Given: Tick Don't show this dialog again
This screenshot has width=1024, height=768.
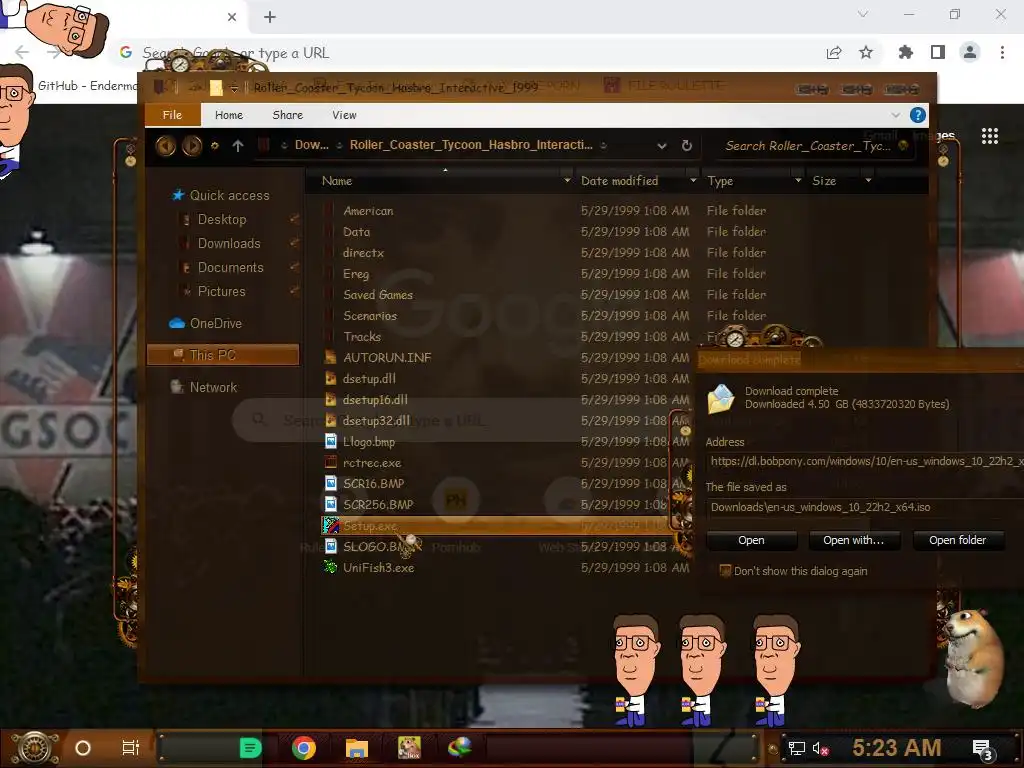Looking at the screenshot, I should 725,571.
